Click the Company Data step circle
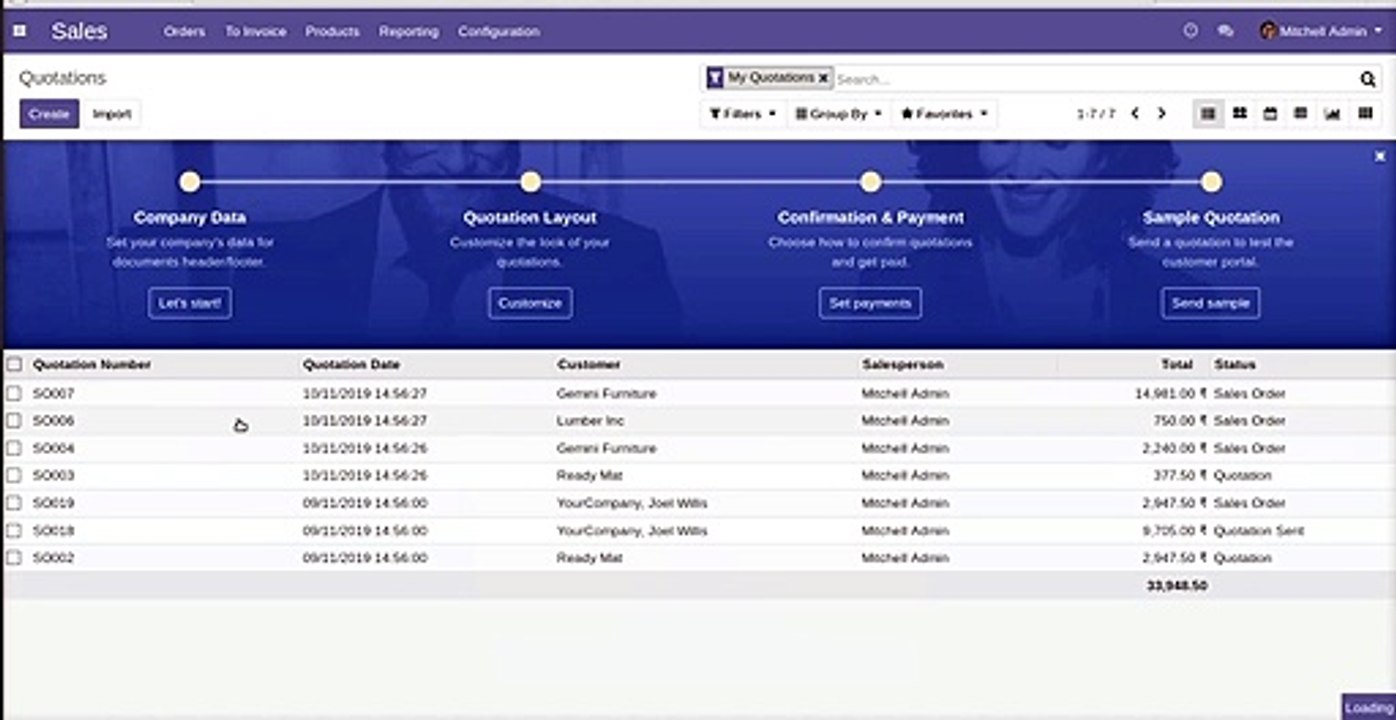The width and height of the screenshot is (1396, 720). [x=190, y=182]
